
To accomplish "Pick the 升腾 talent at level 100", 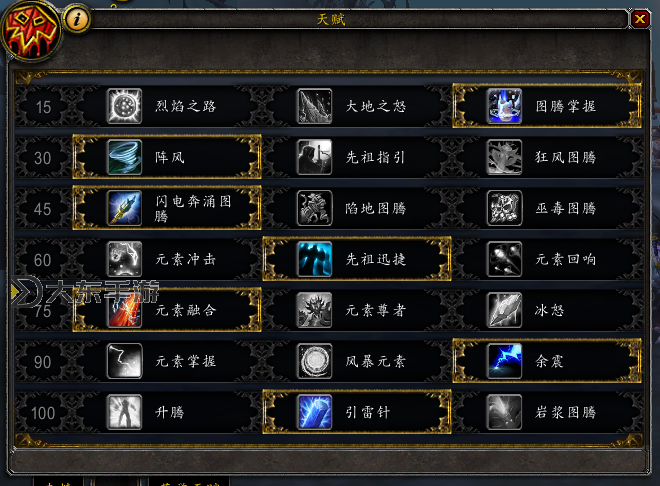I will [x=167, y=412].
